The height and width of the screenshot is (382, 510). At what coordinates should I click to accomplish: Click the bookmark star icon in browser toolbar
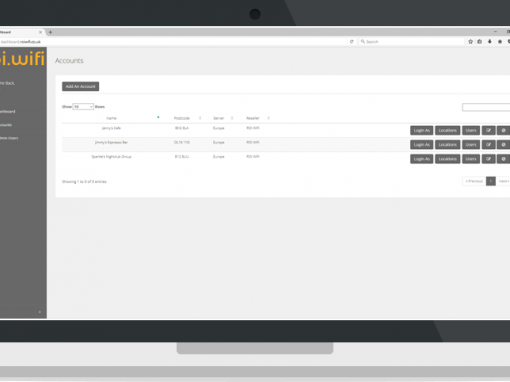470,42
